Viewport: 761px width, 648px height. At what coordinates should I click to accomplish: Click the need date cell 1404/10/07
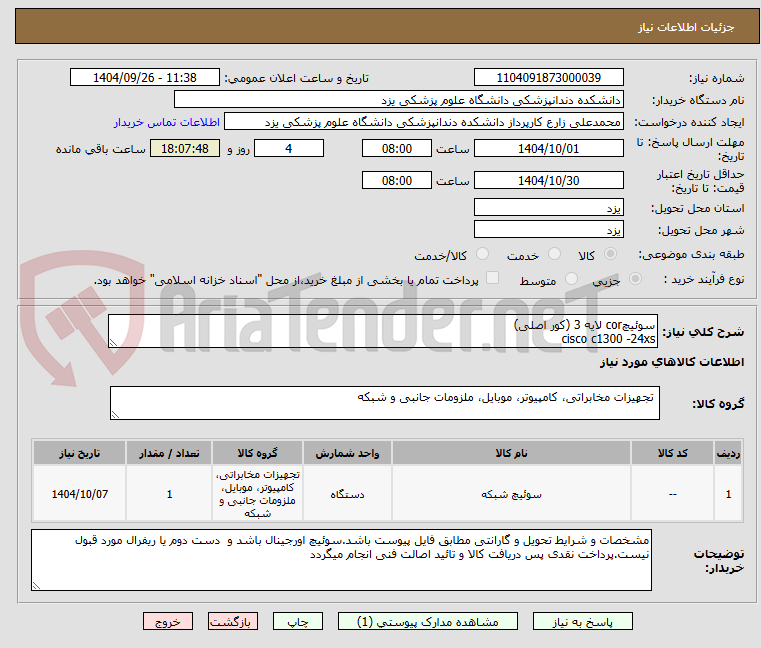(80, 494)
